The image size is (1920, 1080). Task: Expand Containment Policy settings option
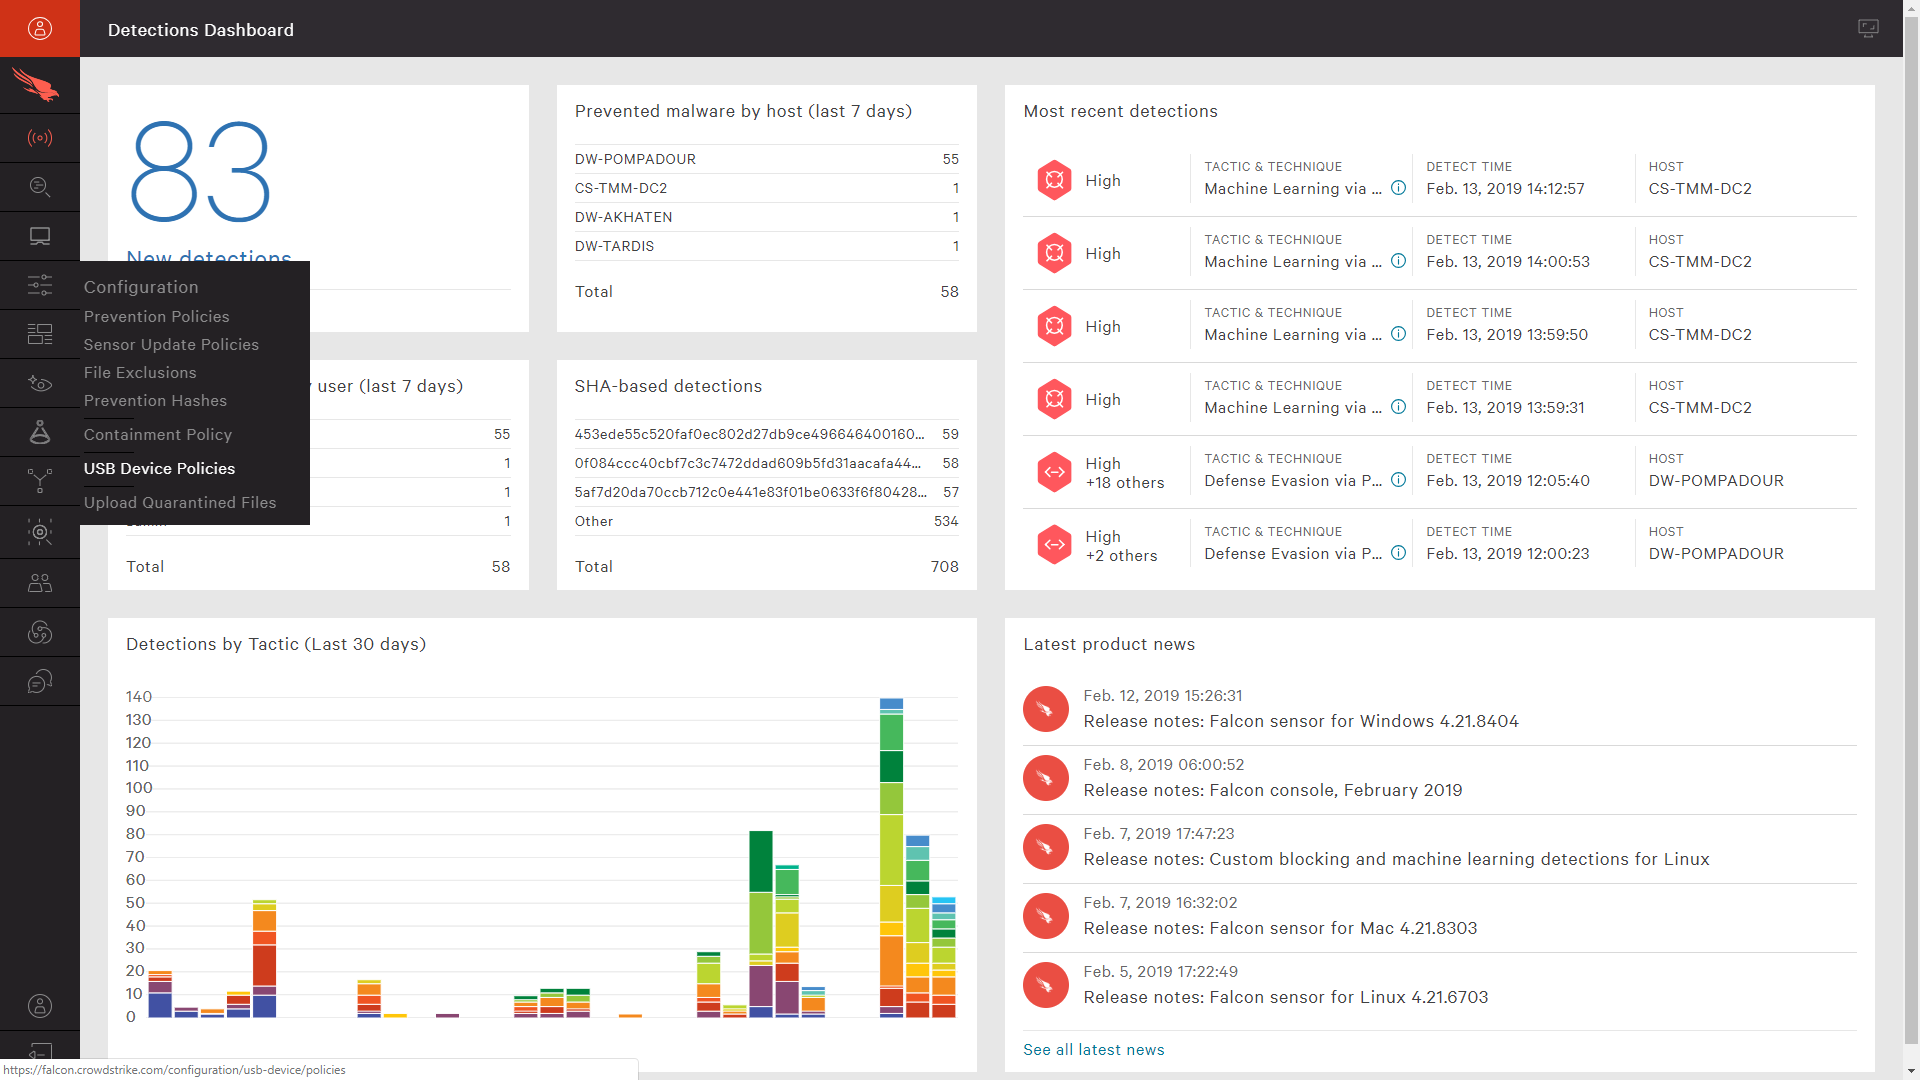(x=158, y=434)
